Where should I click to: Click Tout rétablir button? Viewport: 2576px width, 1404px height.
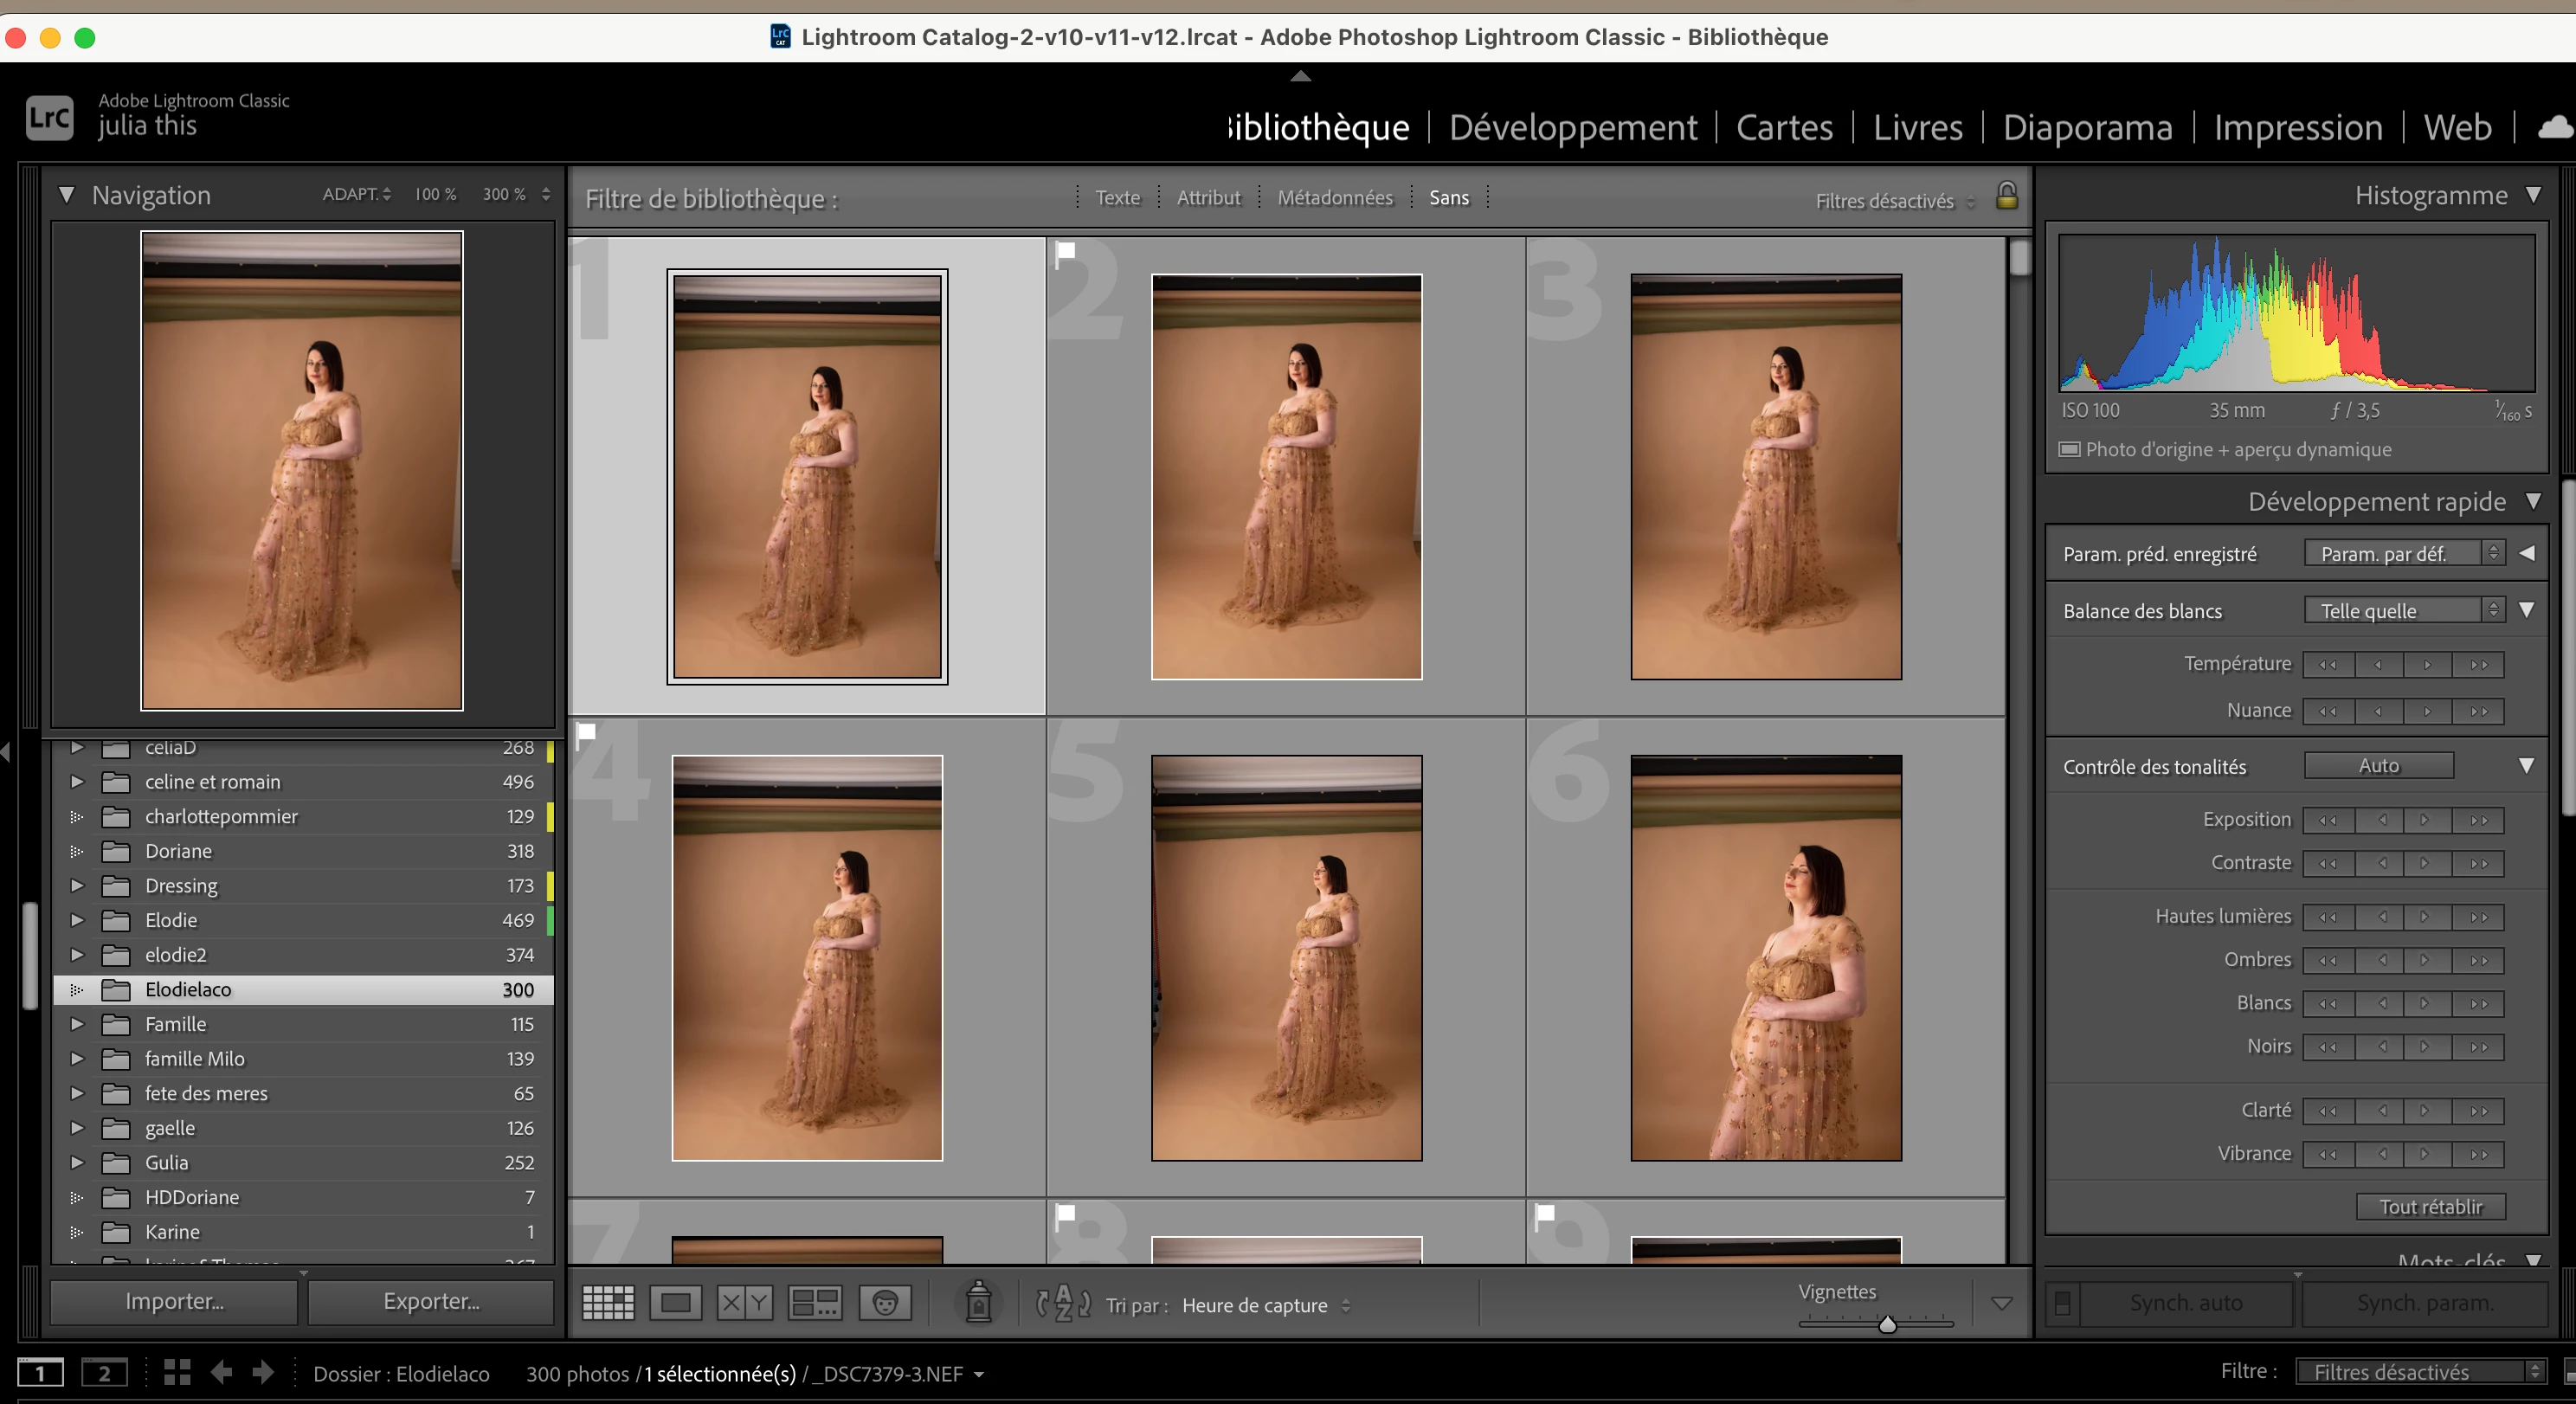point(2429,1207)
